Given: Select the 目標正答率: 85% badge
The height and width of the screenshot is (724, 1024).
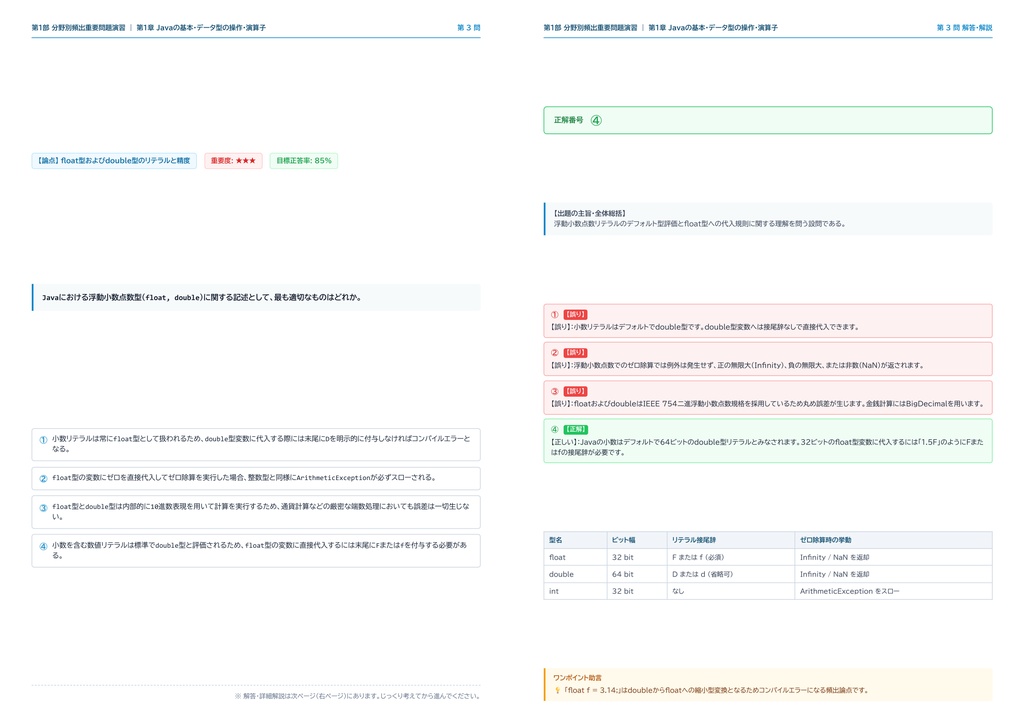Looking at the screenshot, I should point(304,161).
